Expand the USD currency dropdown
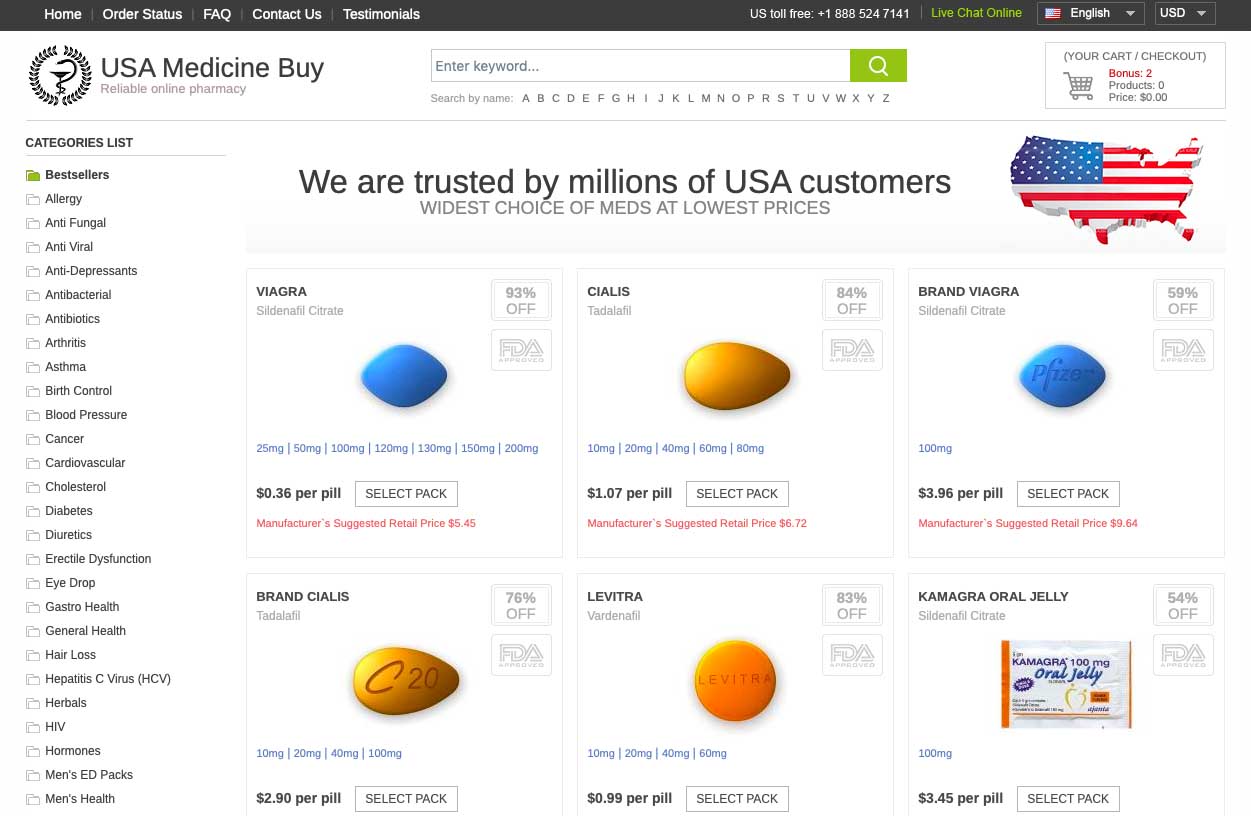1251x816 pixels. pyautogui.click(x=1185, y=13)
